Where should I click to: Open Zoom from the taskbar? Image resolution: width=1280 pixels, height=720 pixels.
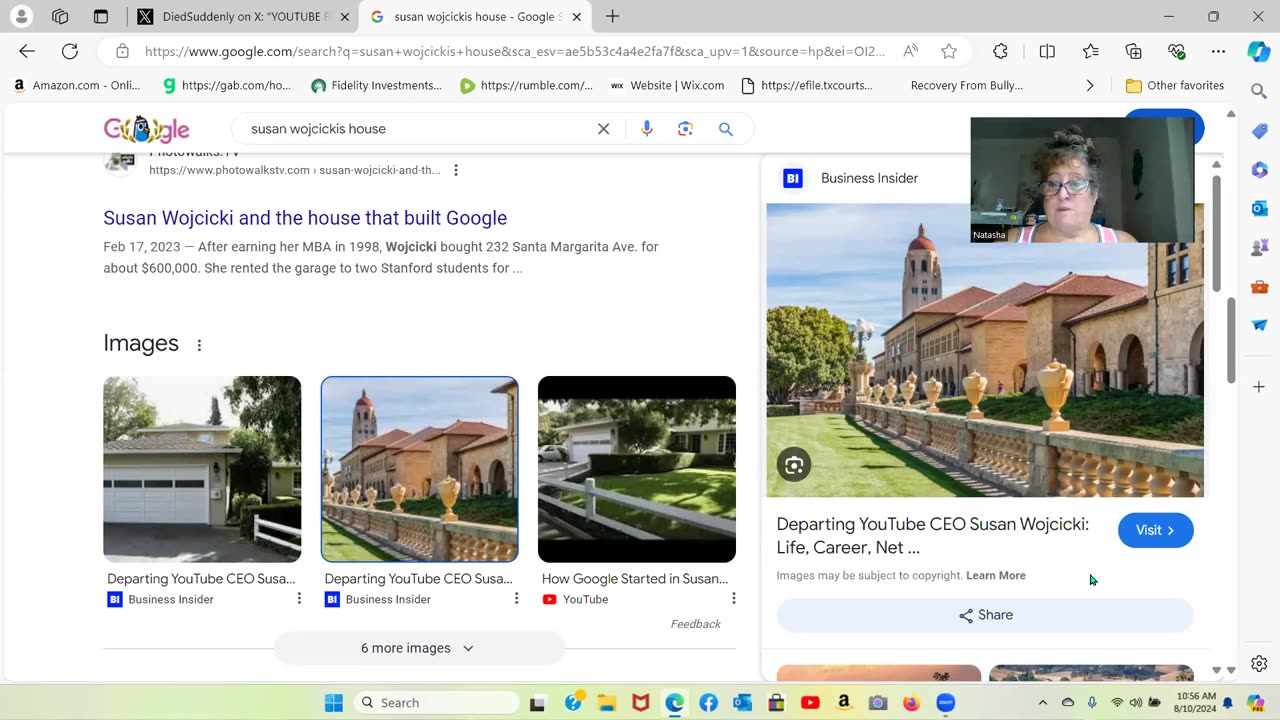945,703
